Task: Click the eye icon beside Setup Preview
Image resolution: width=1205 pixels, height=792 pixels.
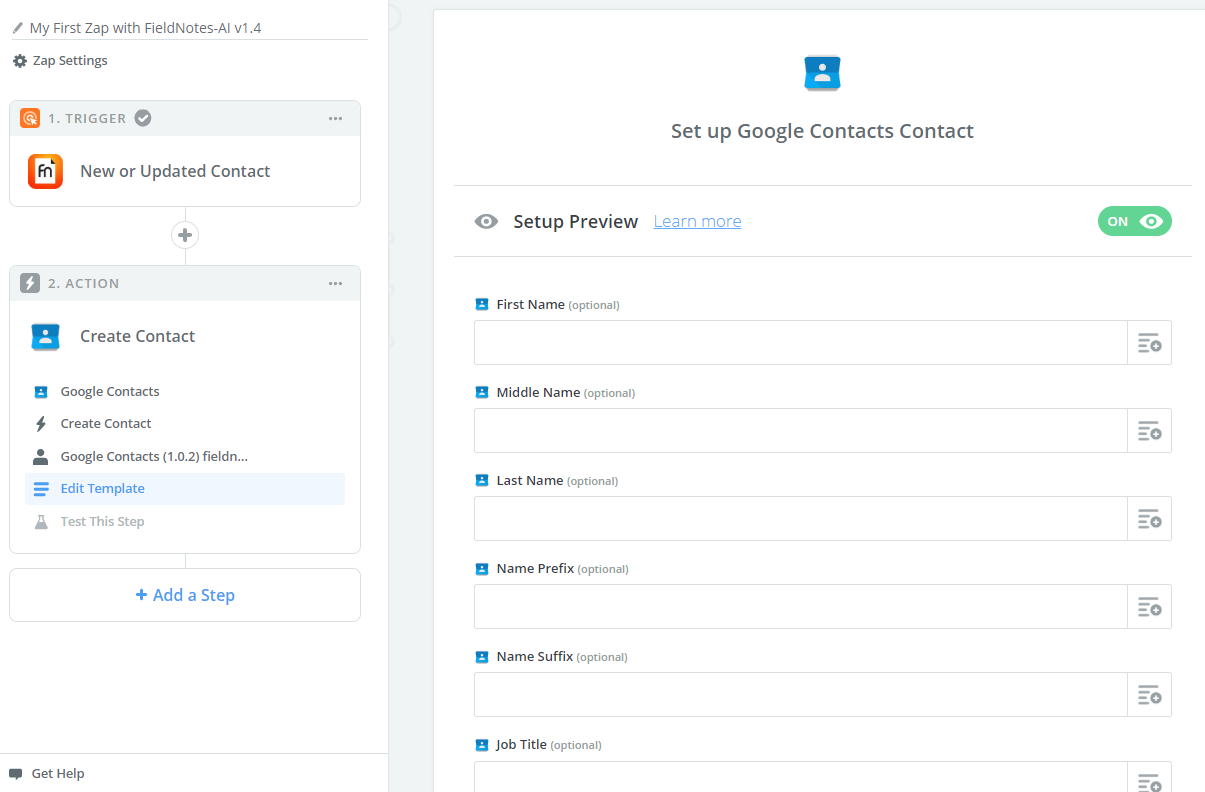Action: (x=486, y=222)
